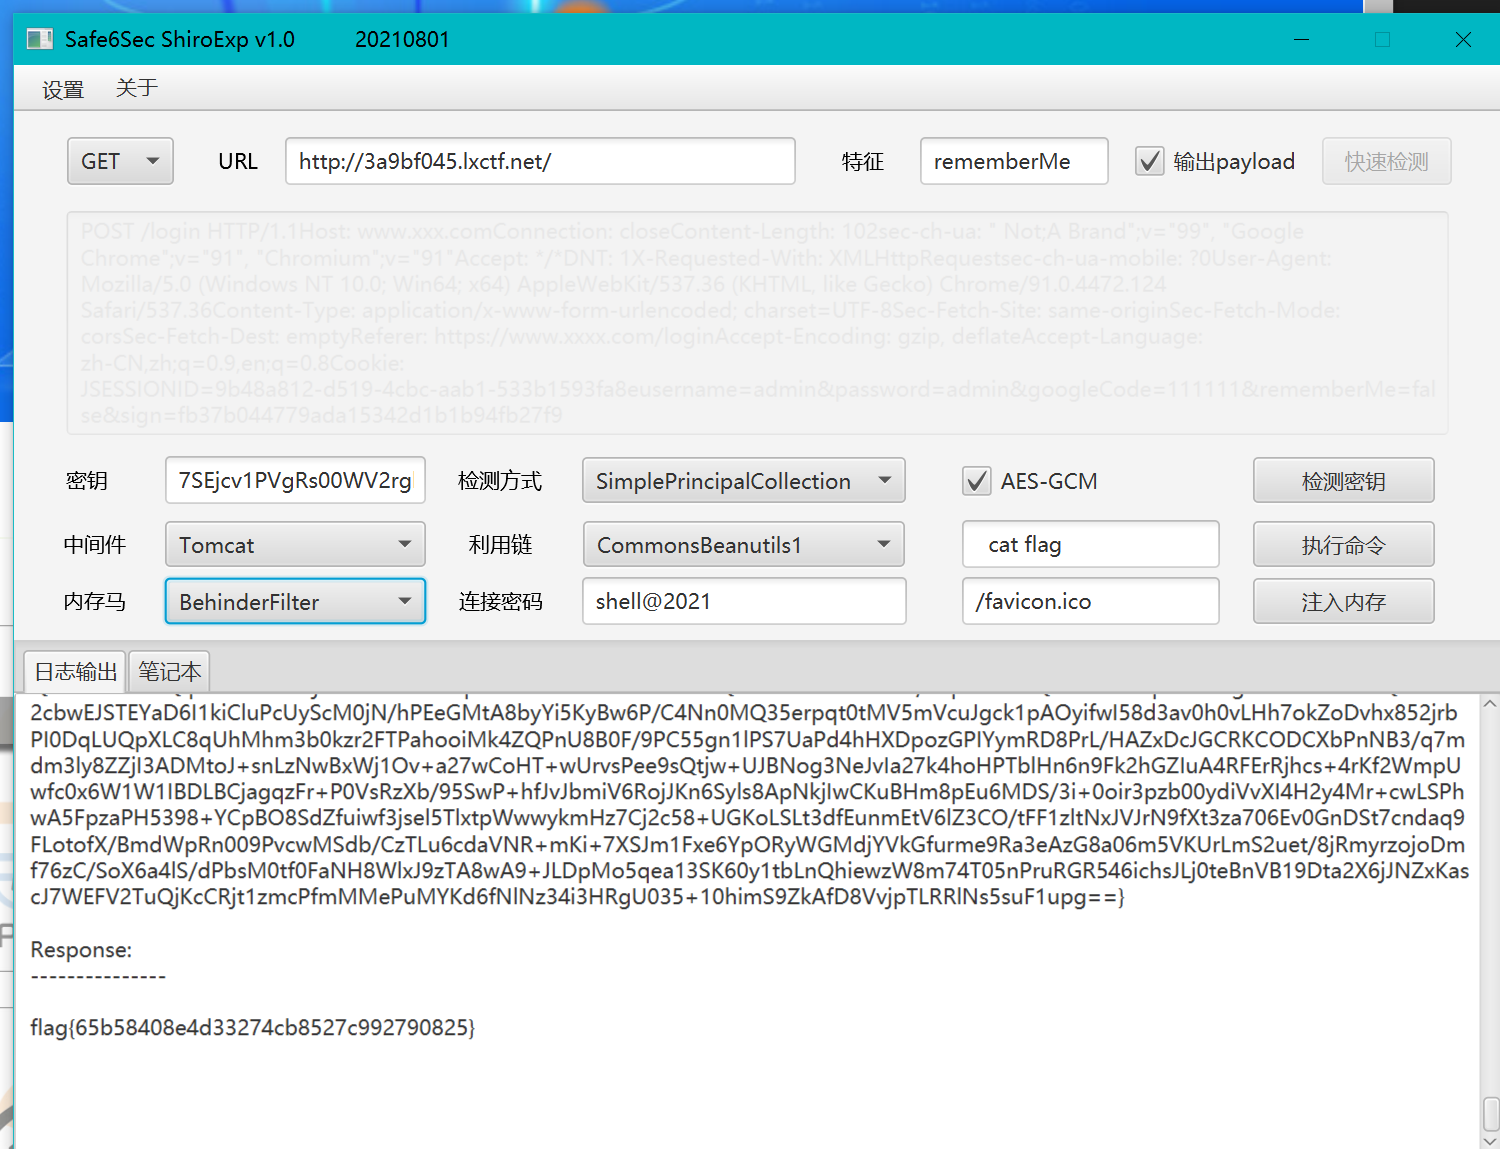
Task: Switch to the 日志输出 tab
Action: pos(76,671)
